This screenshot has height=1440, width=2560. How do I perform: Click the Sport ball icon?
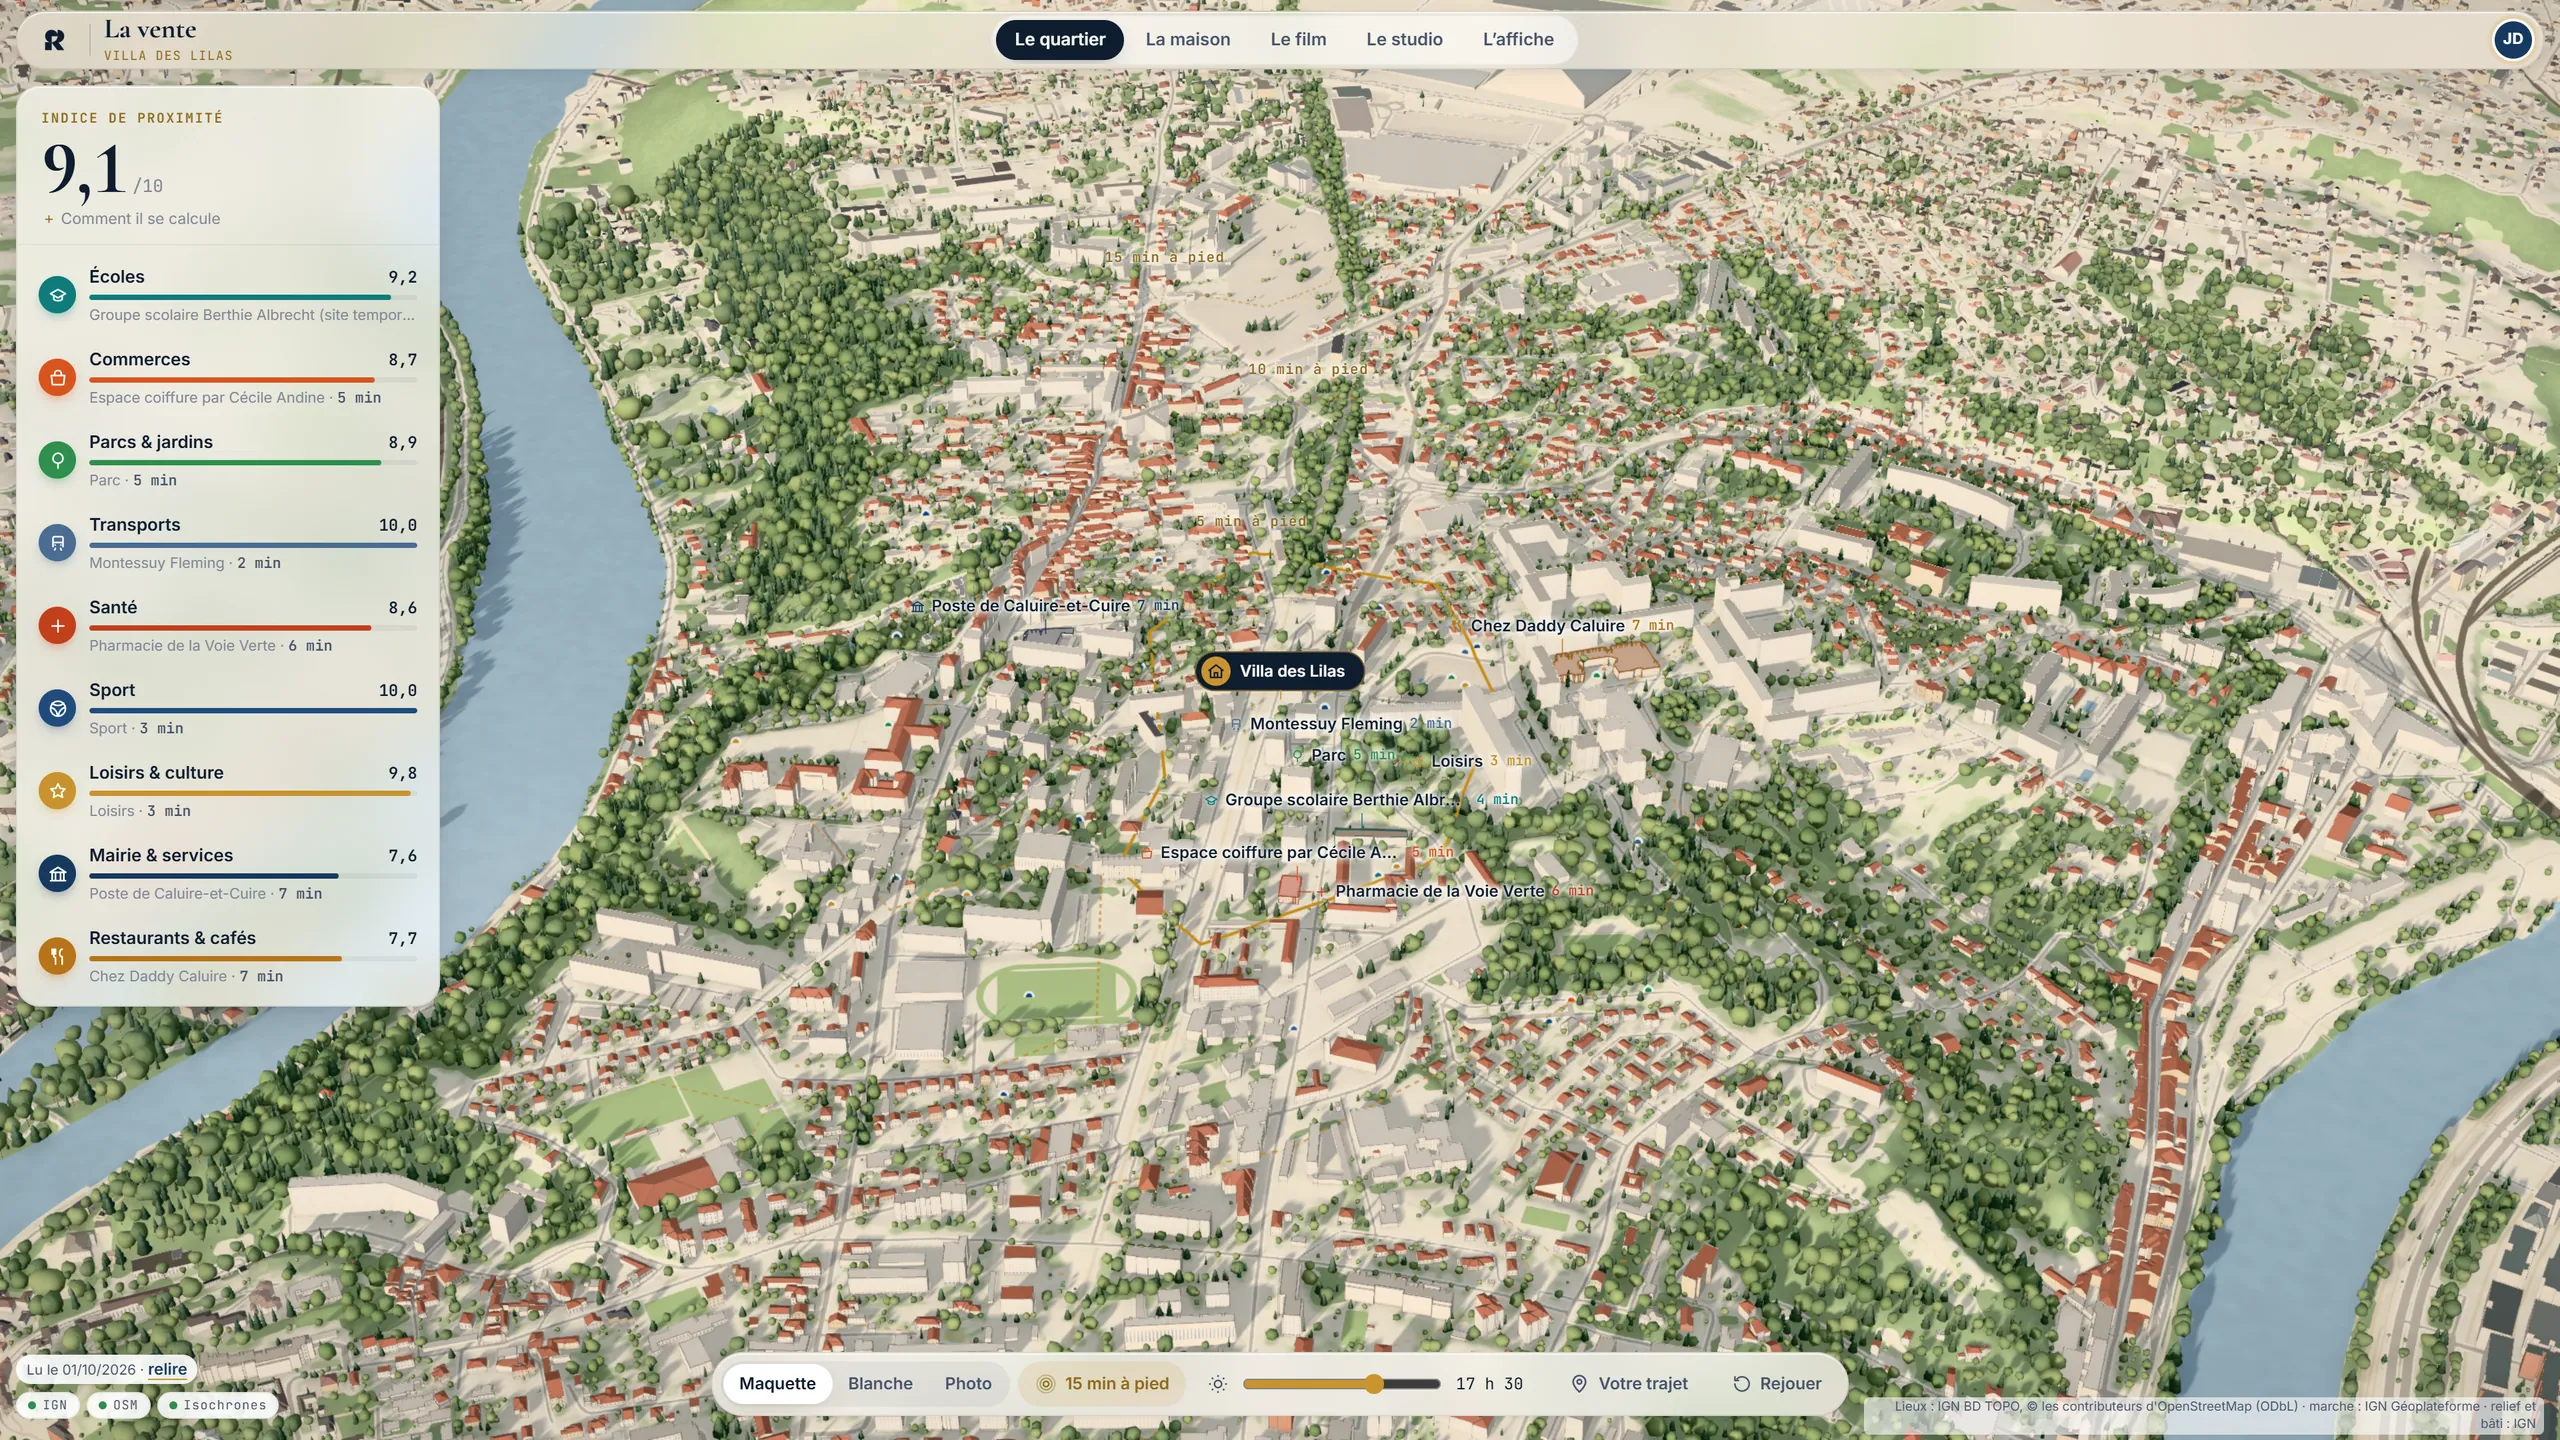[57, 708]
